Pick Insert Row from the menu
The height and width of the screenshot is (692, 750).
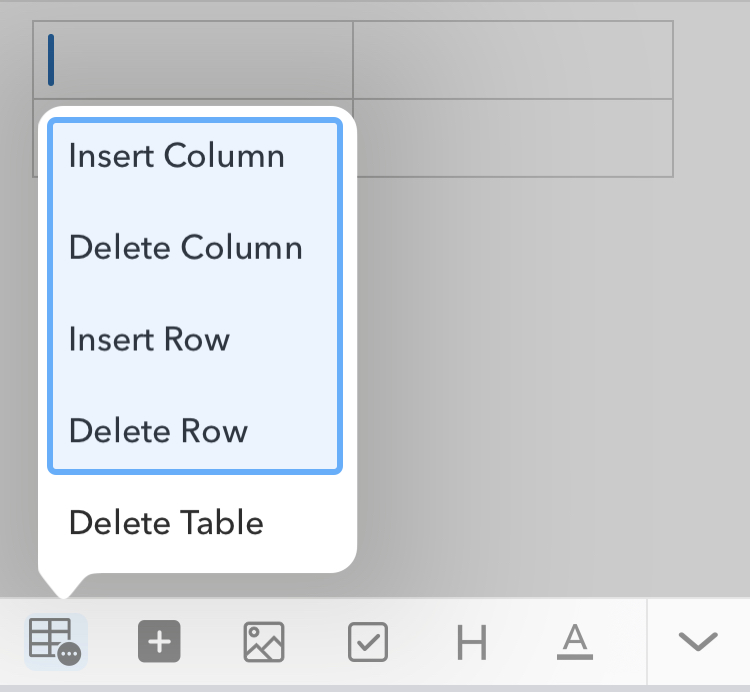tap(150, 339)
